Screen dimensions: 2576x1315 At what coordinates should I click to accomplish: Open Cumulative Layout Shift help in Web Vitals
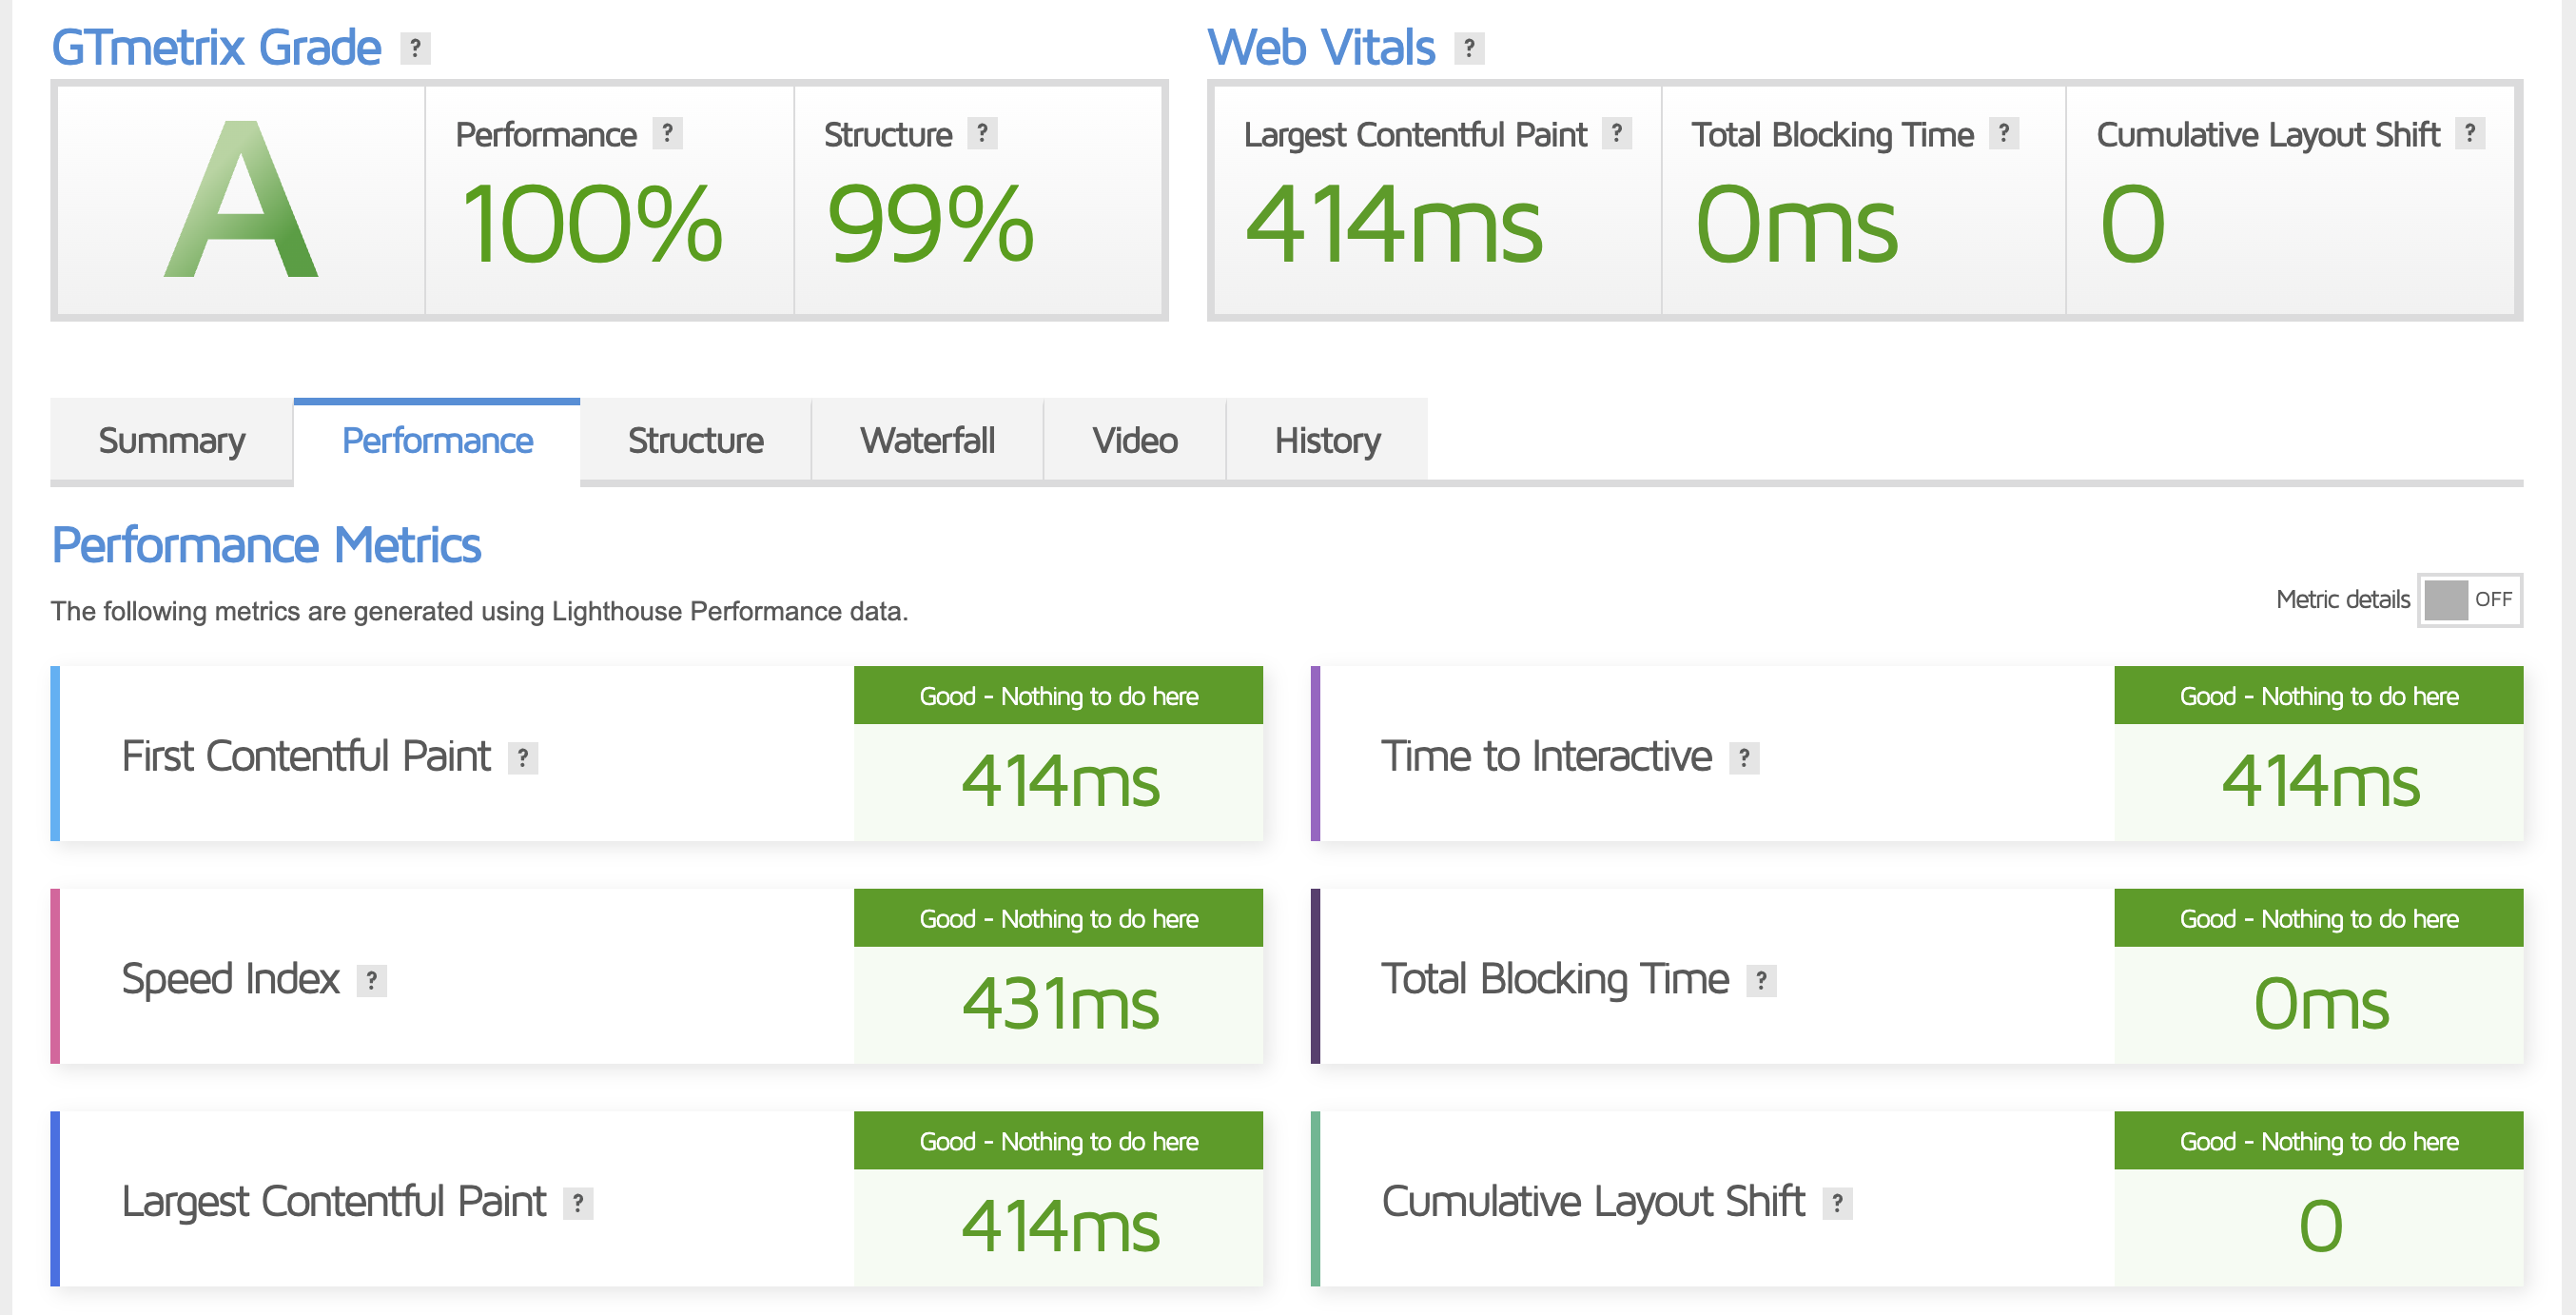(x=2470, y=133)
